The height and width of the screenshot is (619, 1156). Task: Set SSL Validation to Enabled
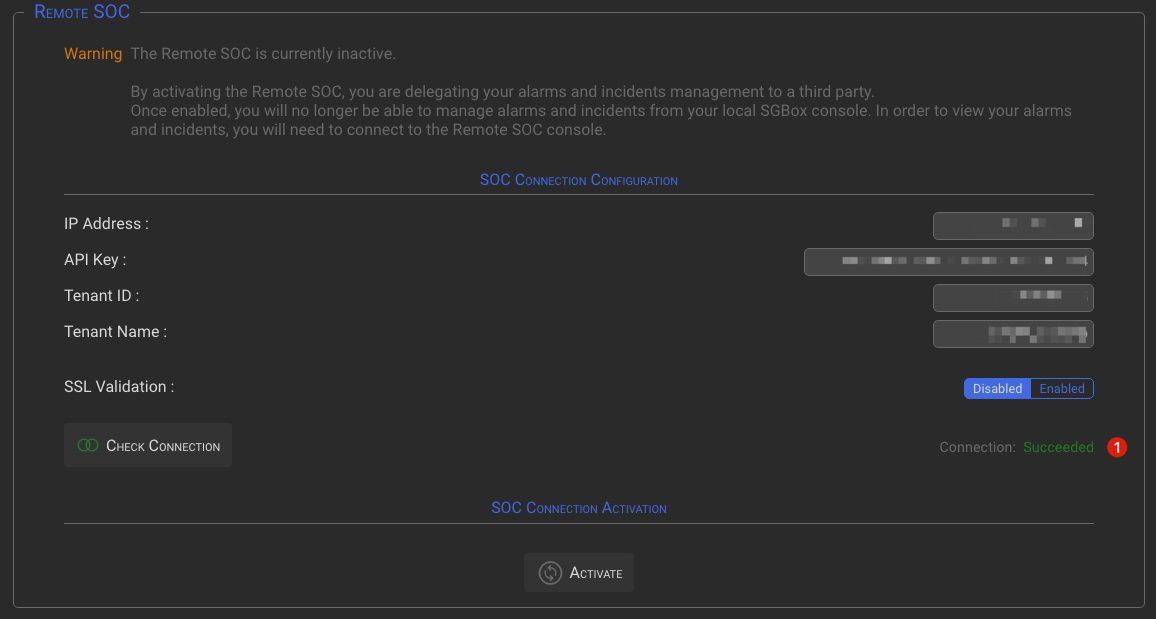(1061, 389)
